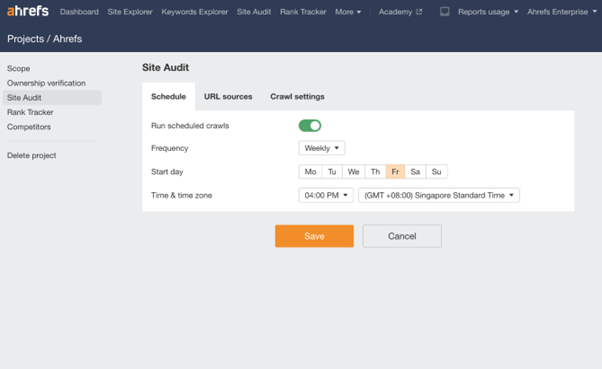602x369 pixels.
Task: Expand Reports usage dropdown
Action: [x=488, y=12]
